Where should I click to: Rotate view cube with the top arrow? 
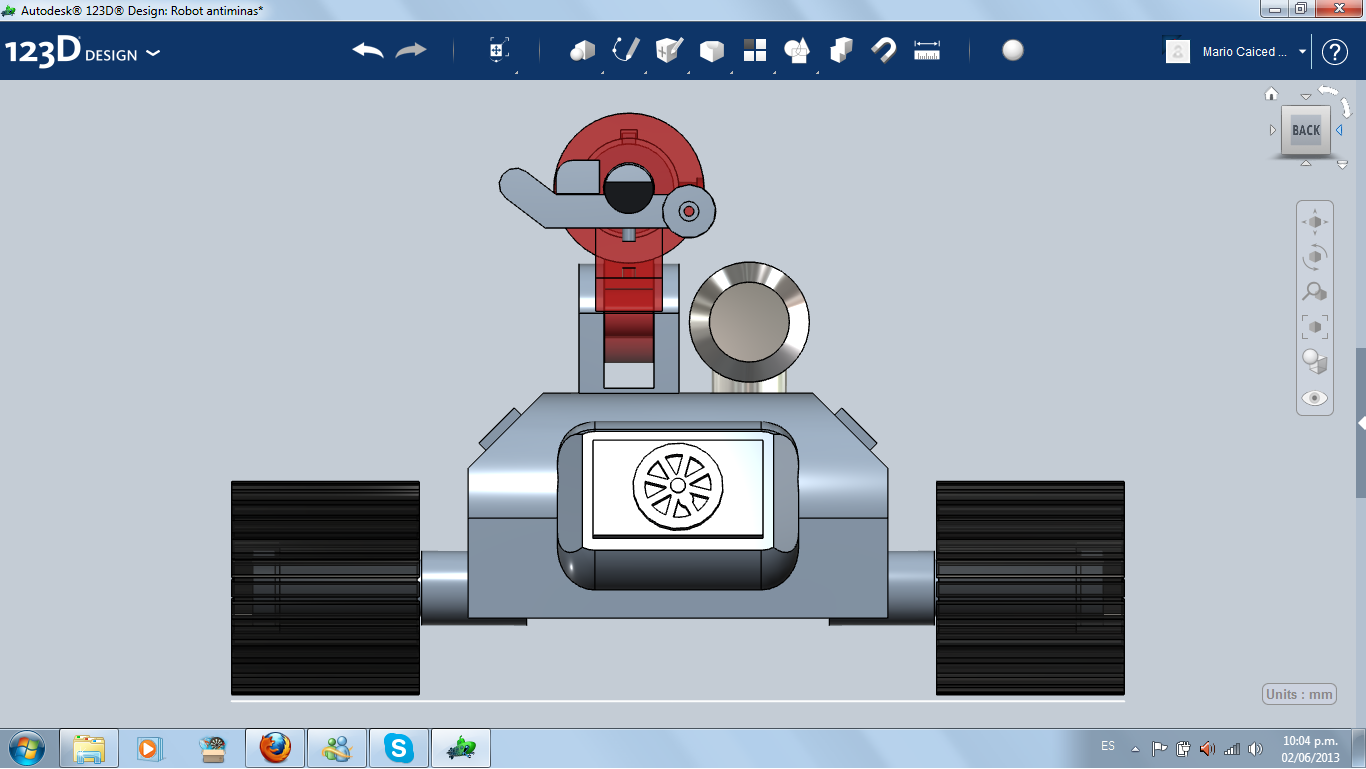[1306, 97]
